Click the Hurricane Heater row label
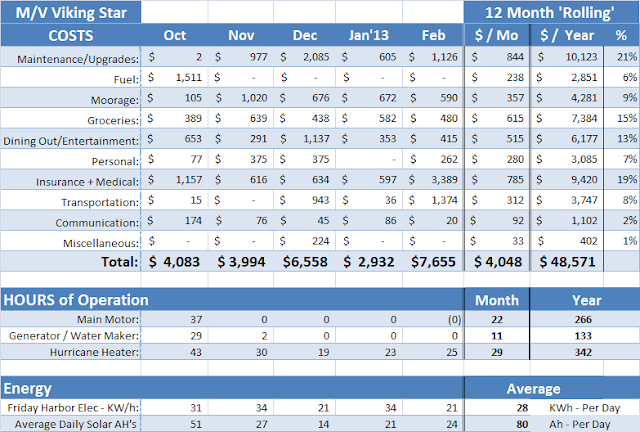The image size is (640, 432). point(95,352)
